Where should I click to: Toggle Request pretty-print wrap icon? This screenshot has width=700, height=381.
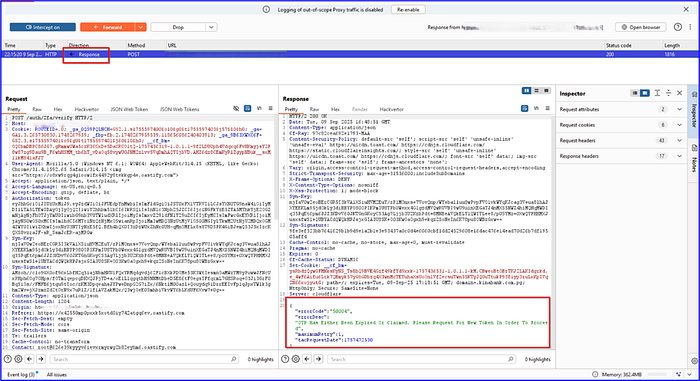(248, 109)
